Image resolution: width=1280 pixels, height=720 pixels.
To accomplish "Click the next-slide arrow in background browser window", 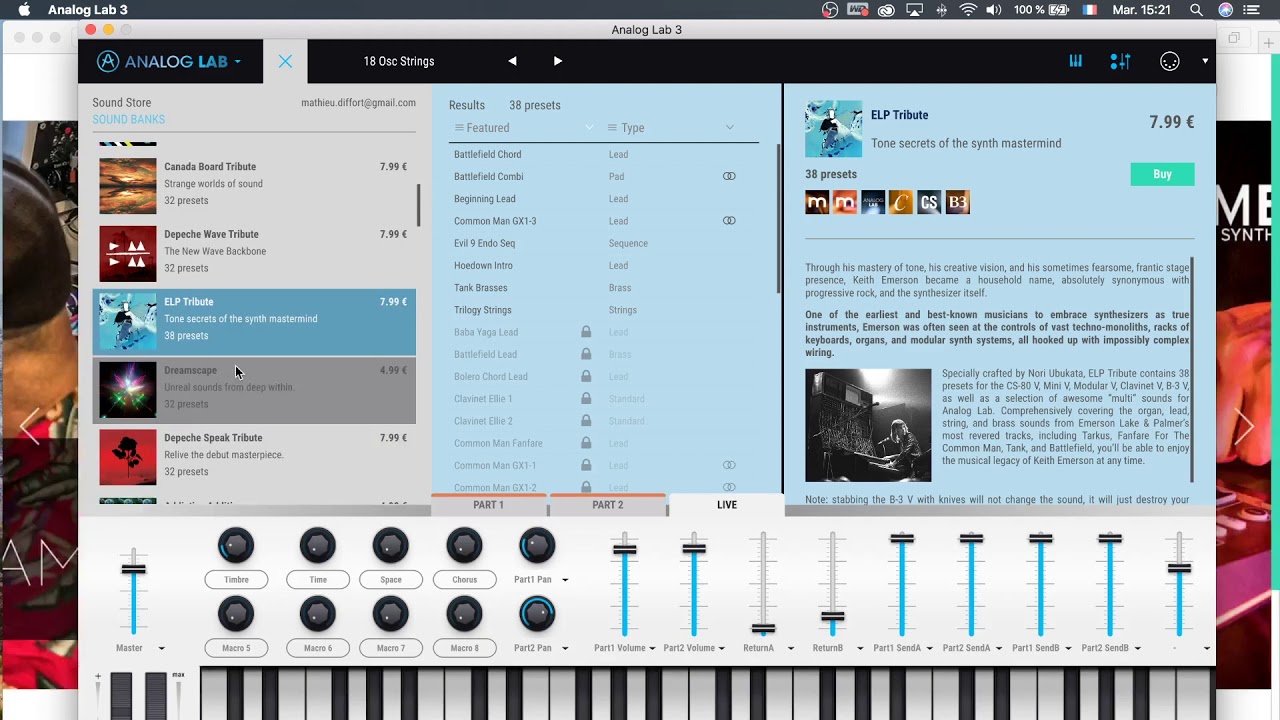I will tap(1244, 427).
